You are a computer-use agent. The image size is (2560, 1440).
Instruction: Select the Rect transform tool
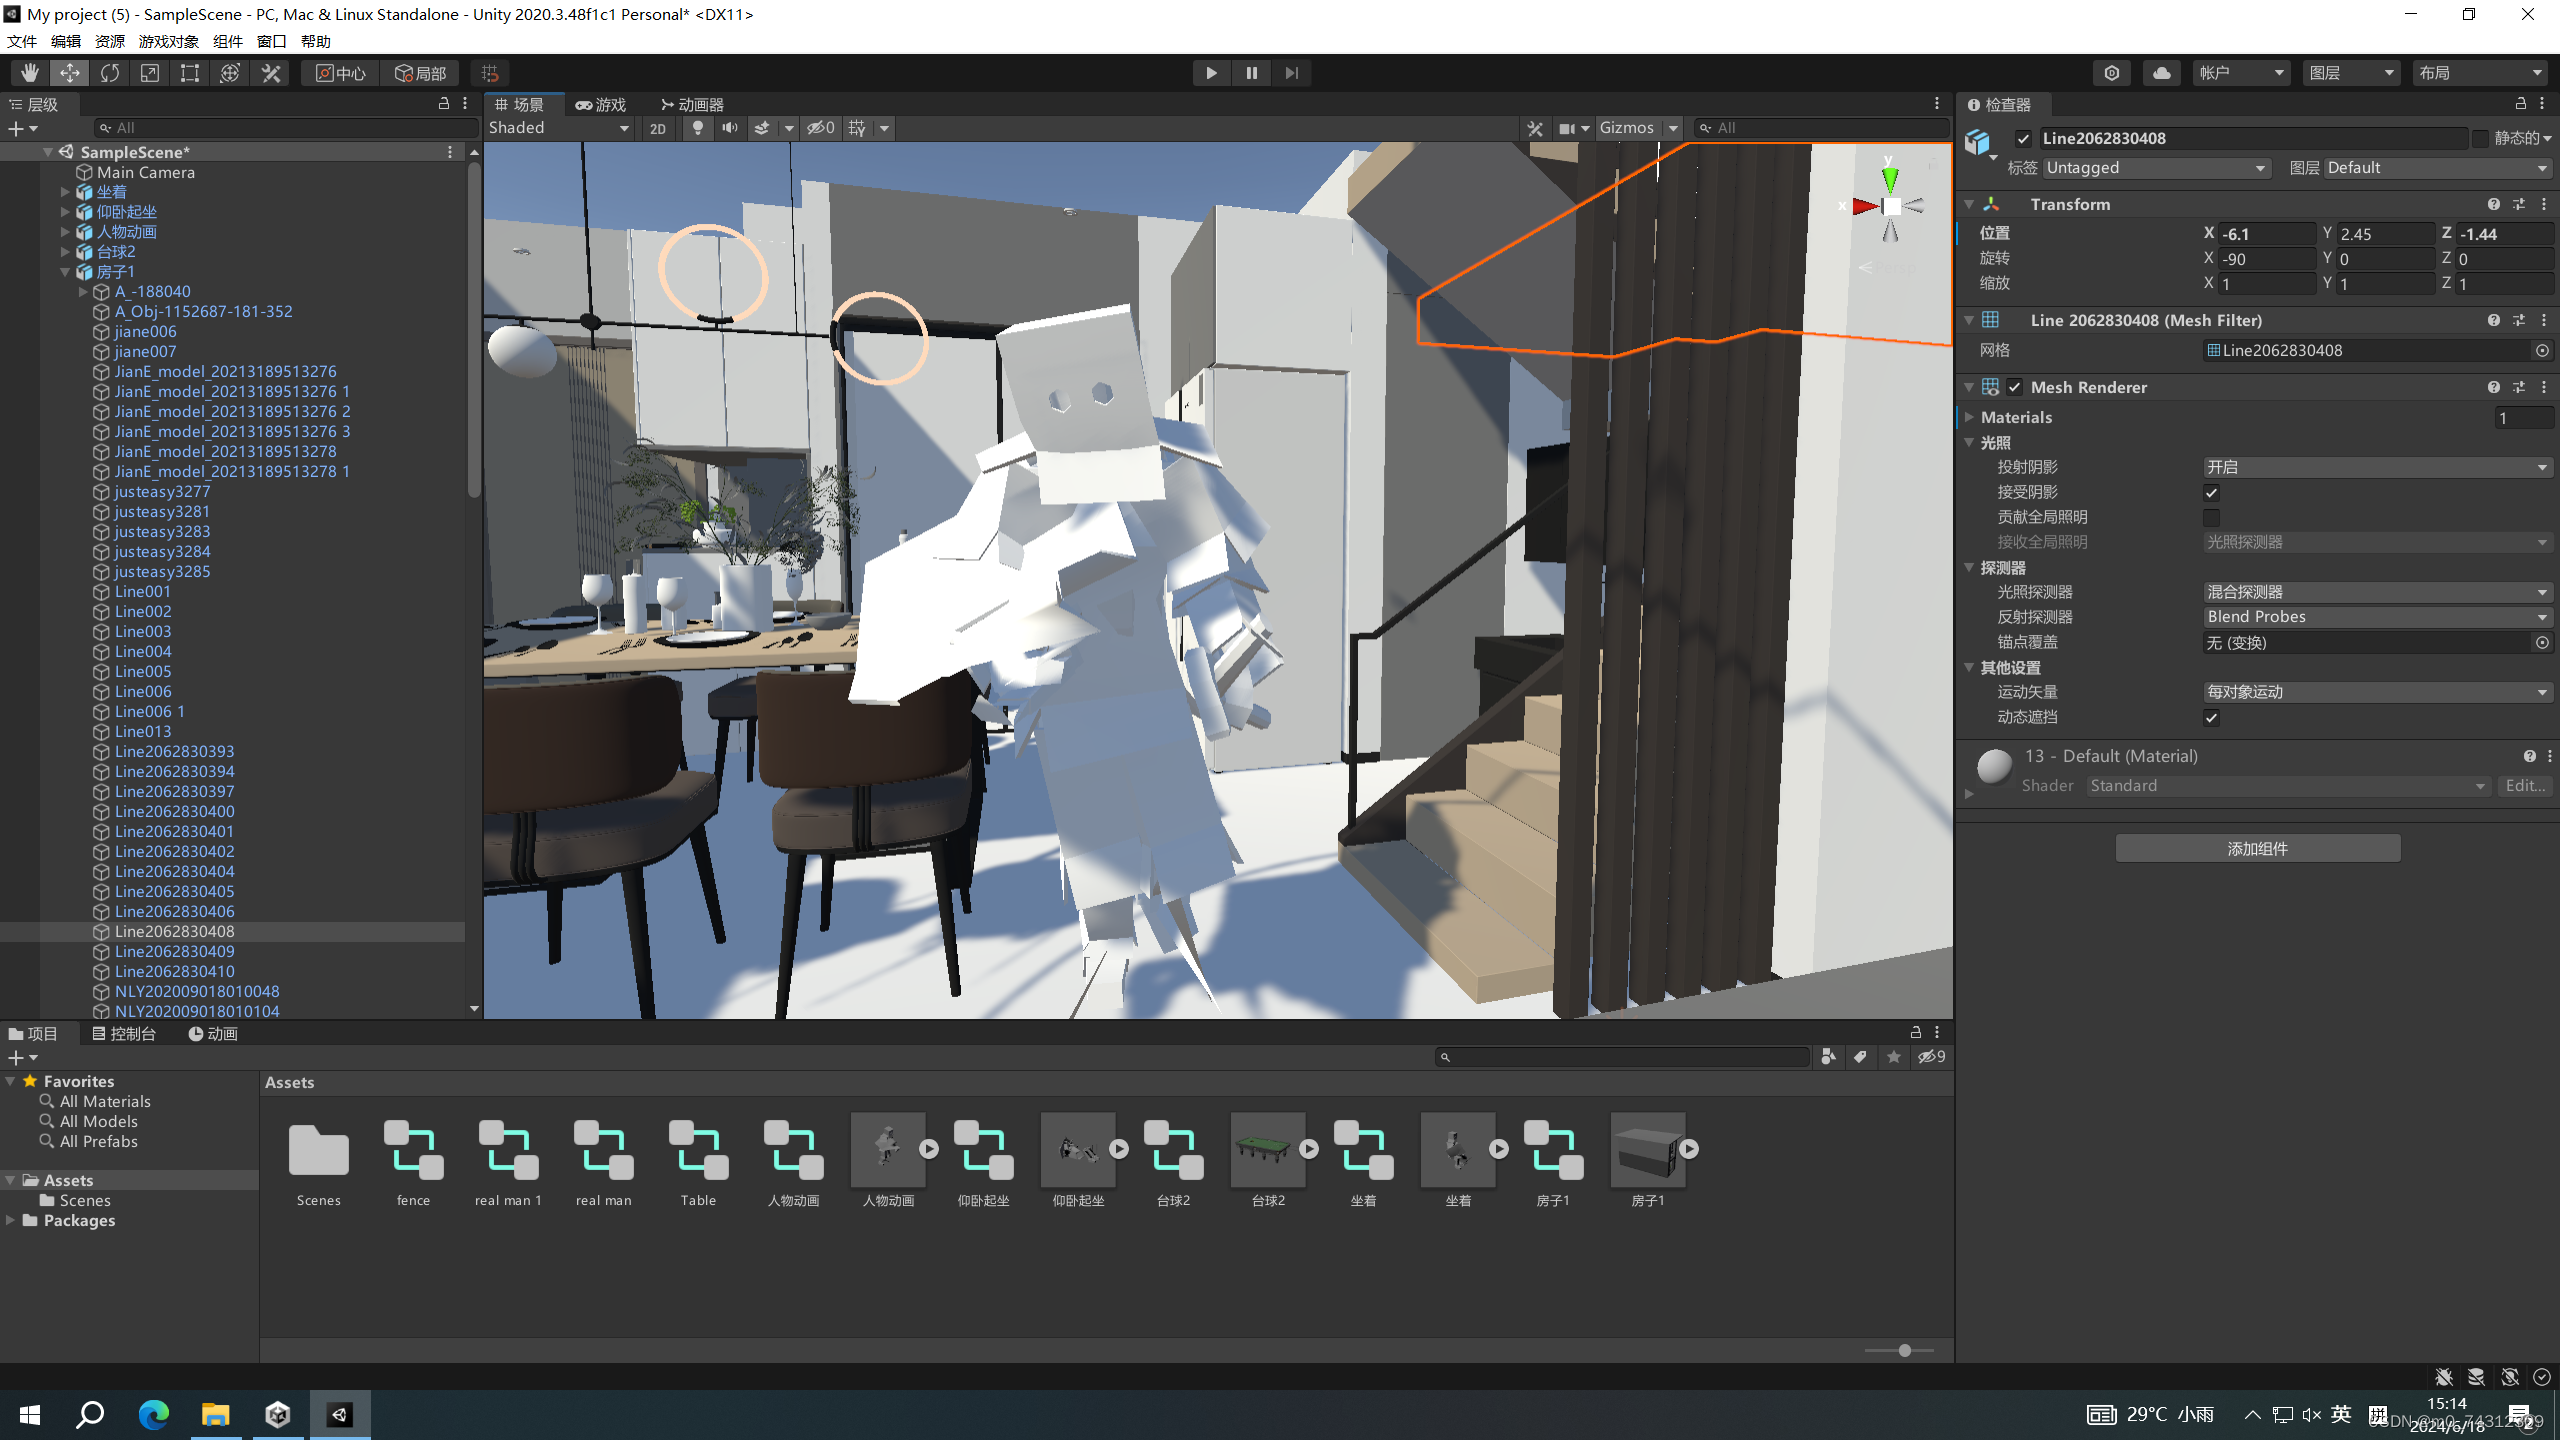(x=190, y=73)
